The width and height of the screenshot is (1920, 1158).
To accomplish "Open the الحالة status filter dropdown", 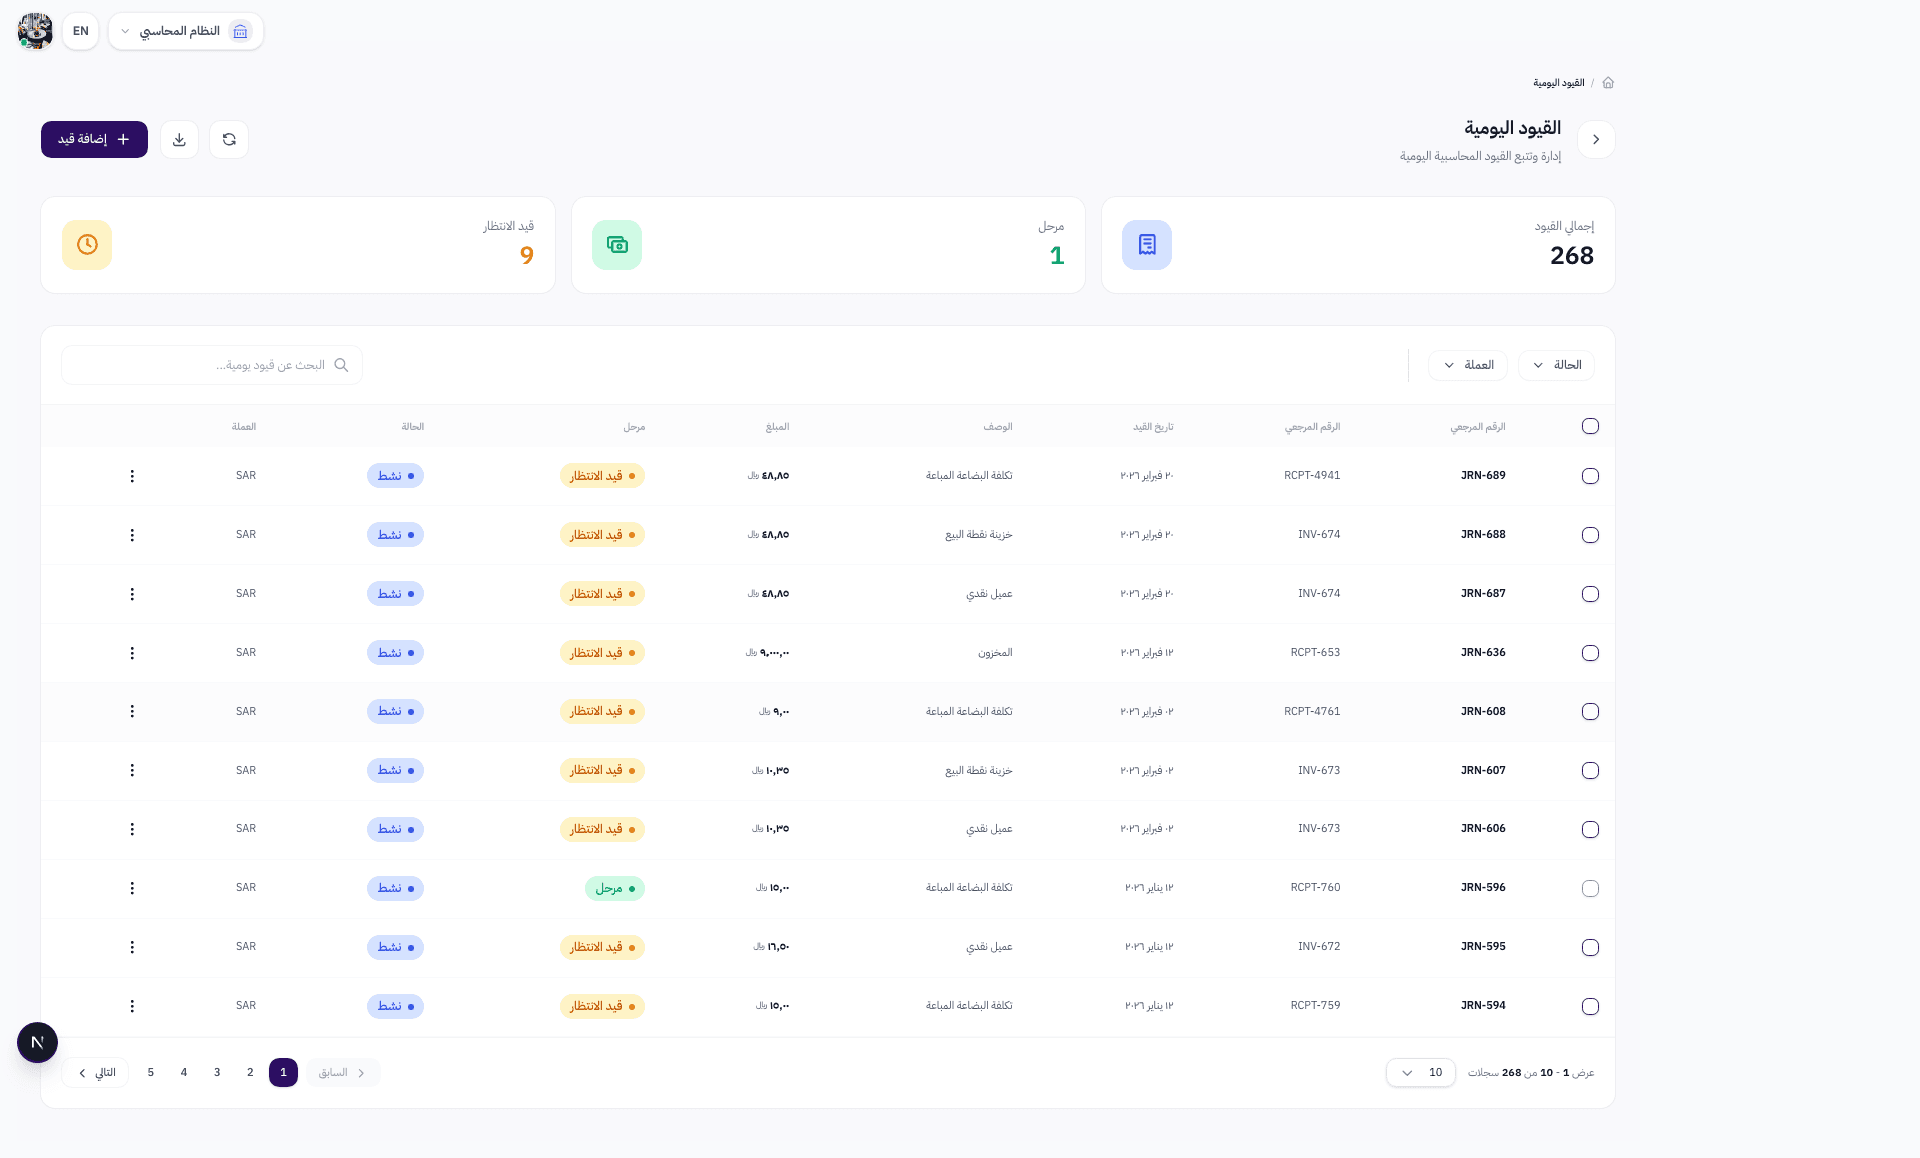I will (1556, 365).
